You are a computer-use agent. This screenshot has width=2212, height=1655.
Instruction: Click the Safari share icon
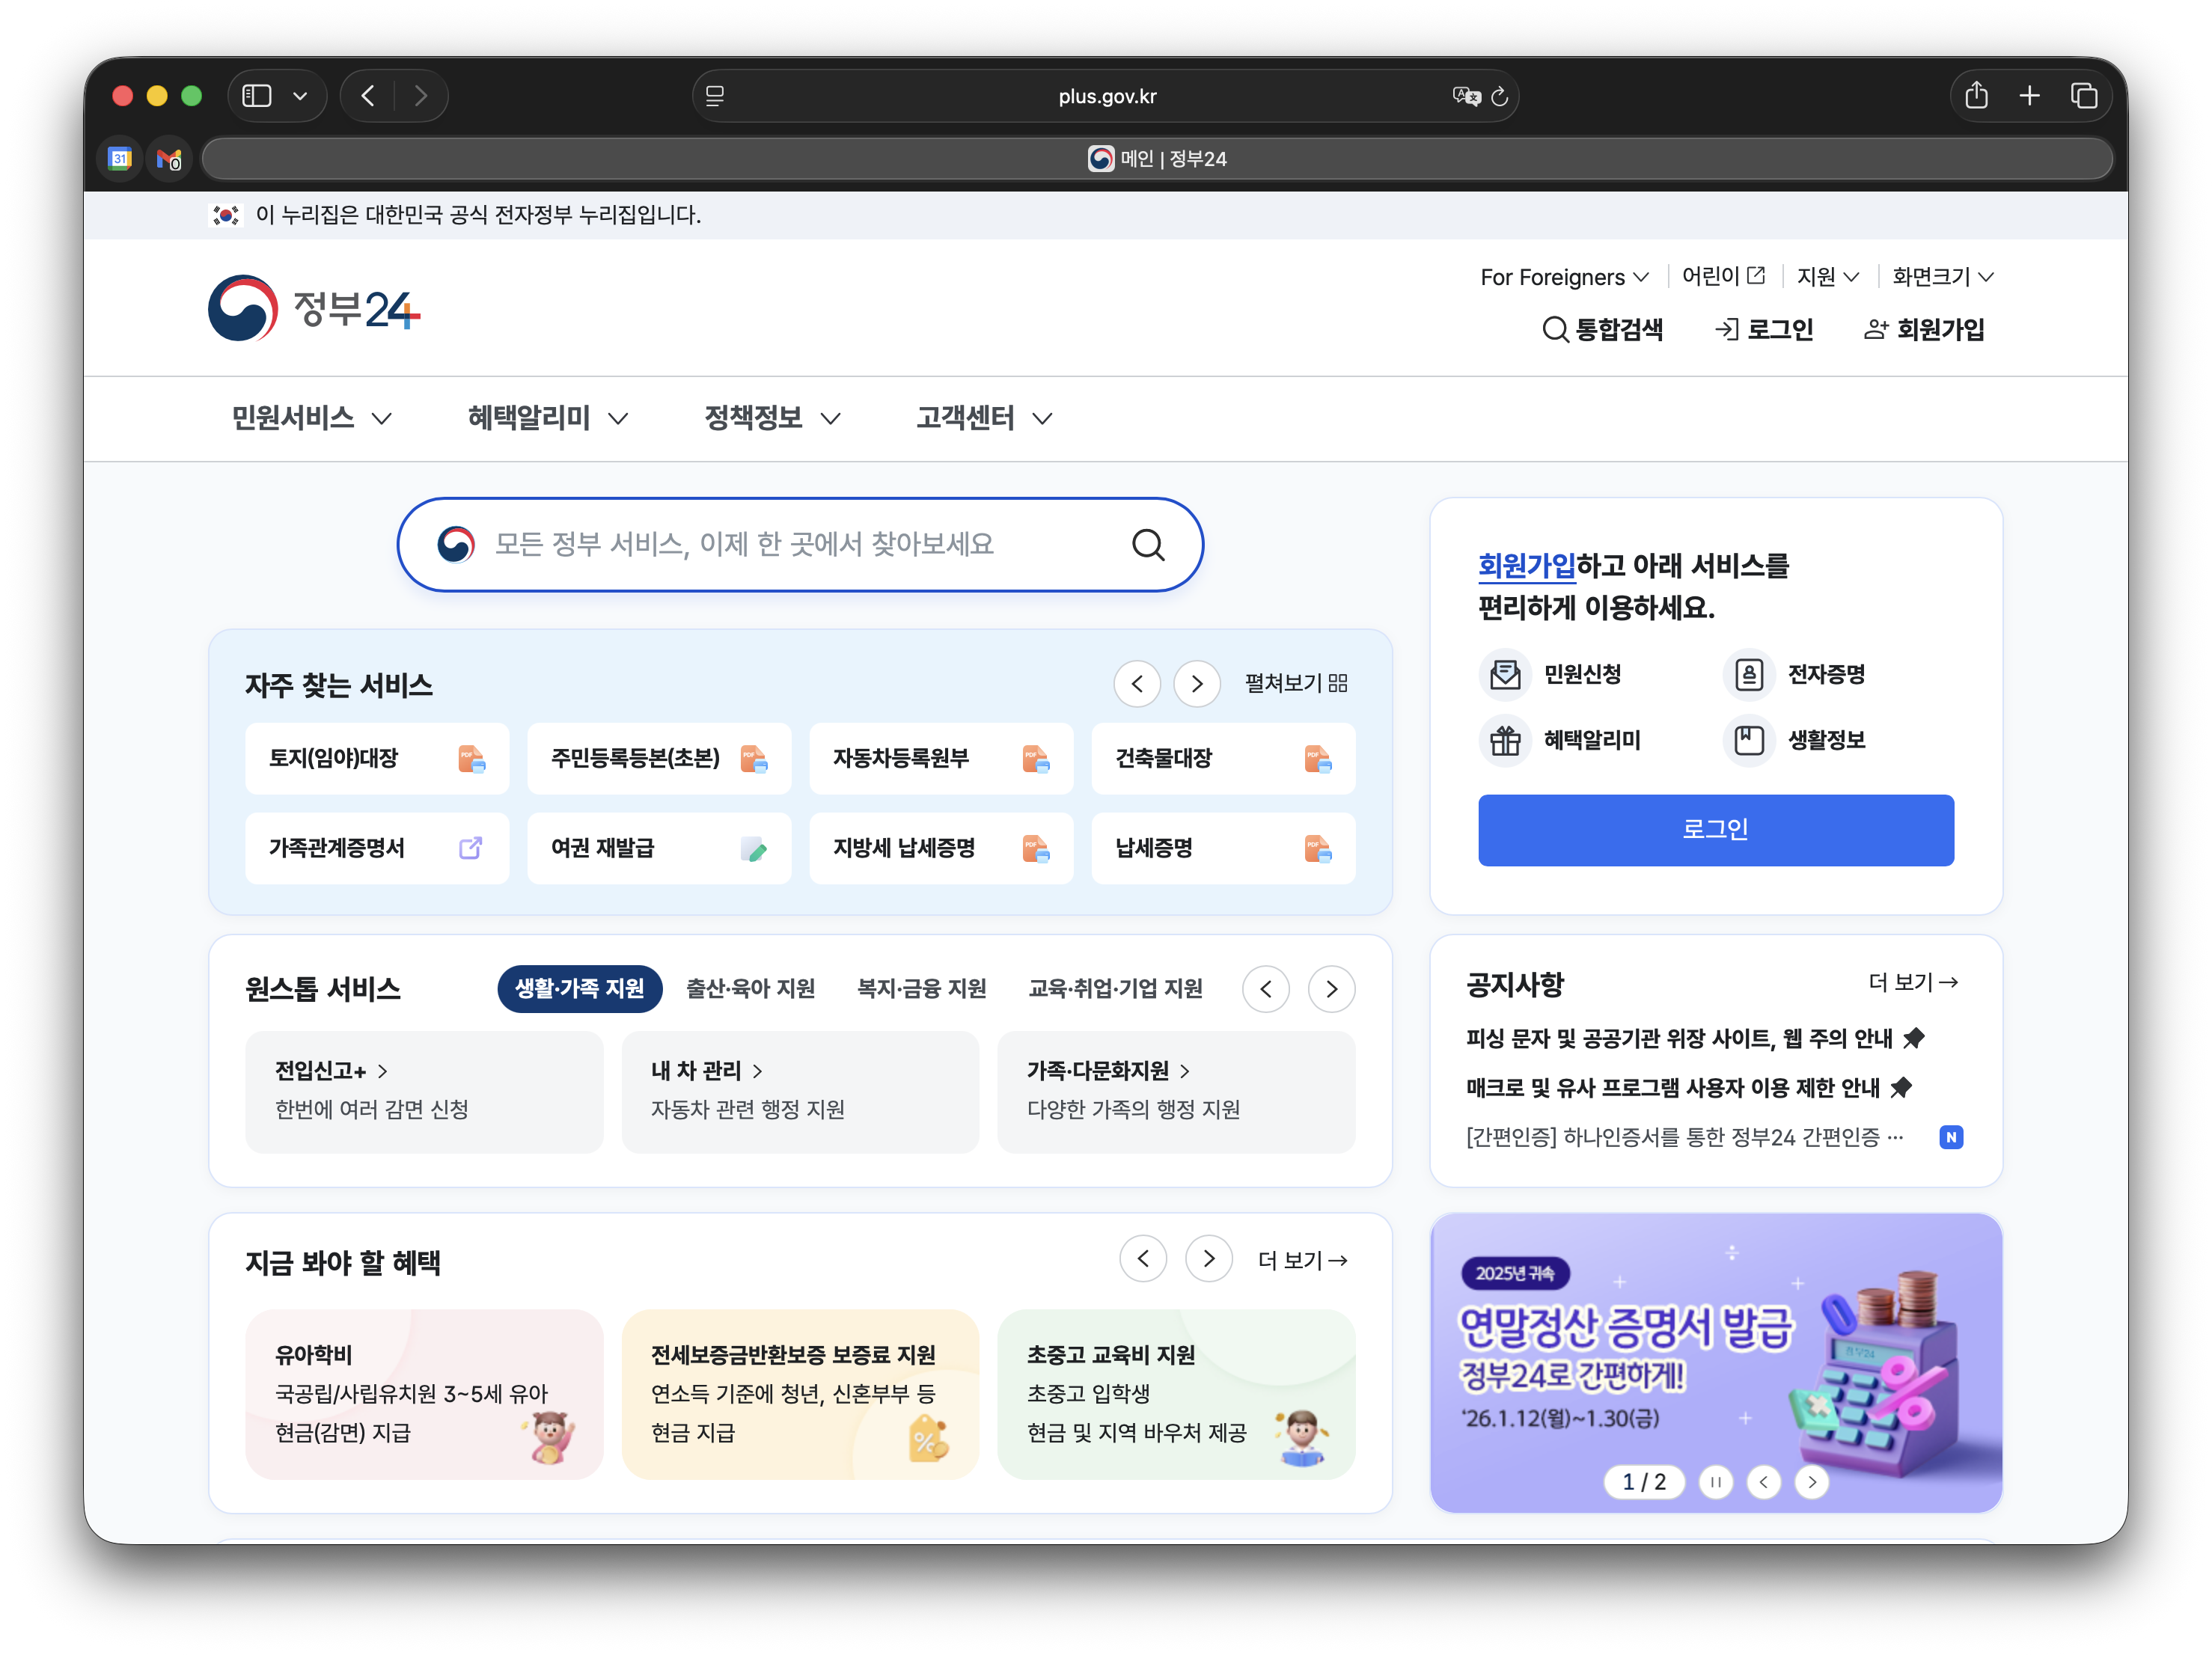(1976, 96)
